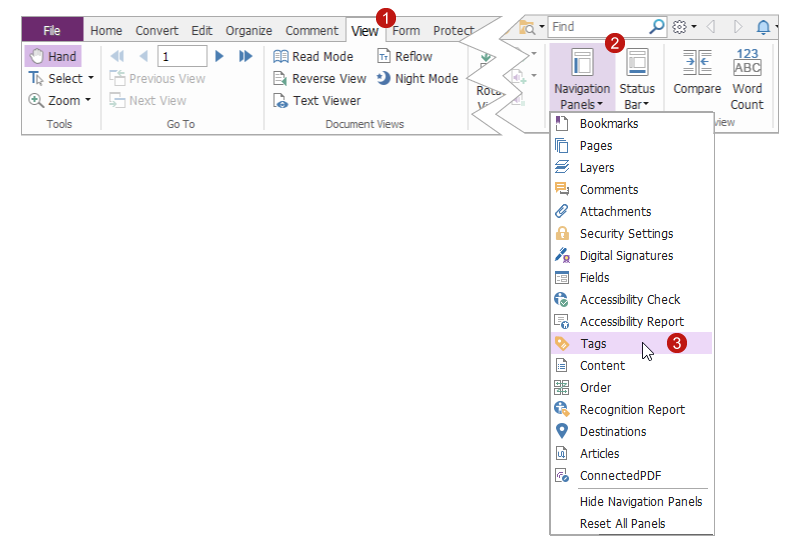Screen dimensions: 800x550
Task: Jump to first page arrow
Action: pos(117,56)
